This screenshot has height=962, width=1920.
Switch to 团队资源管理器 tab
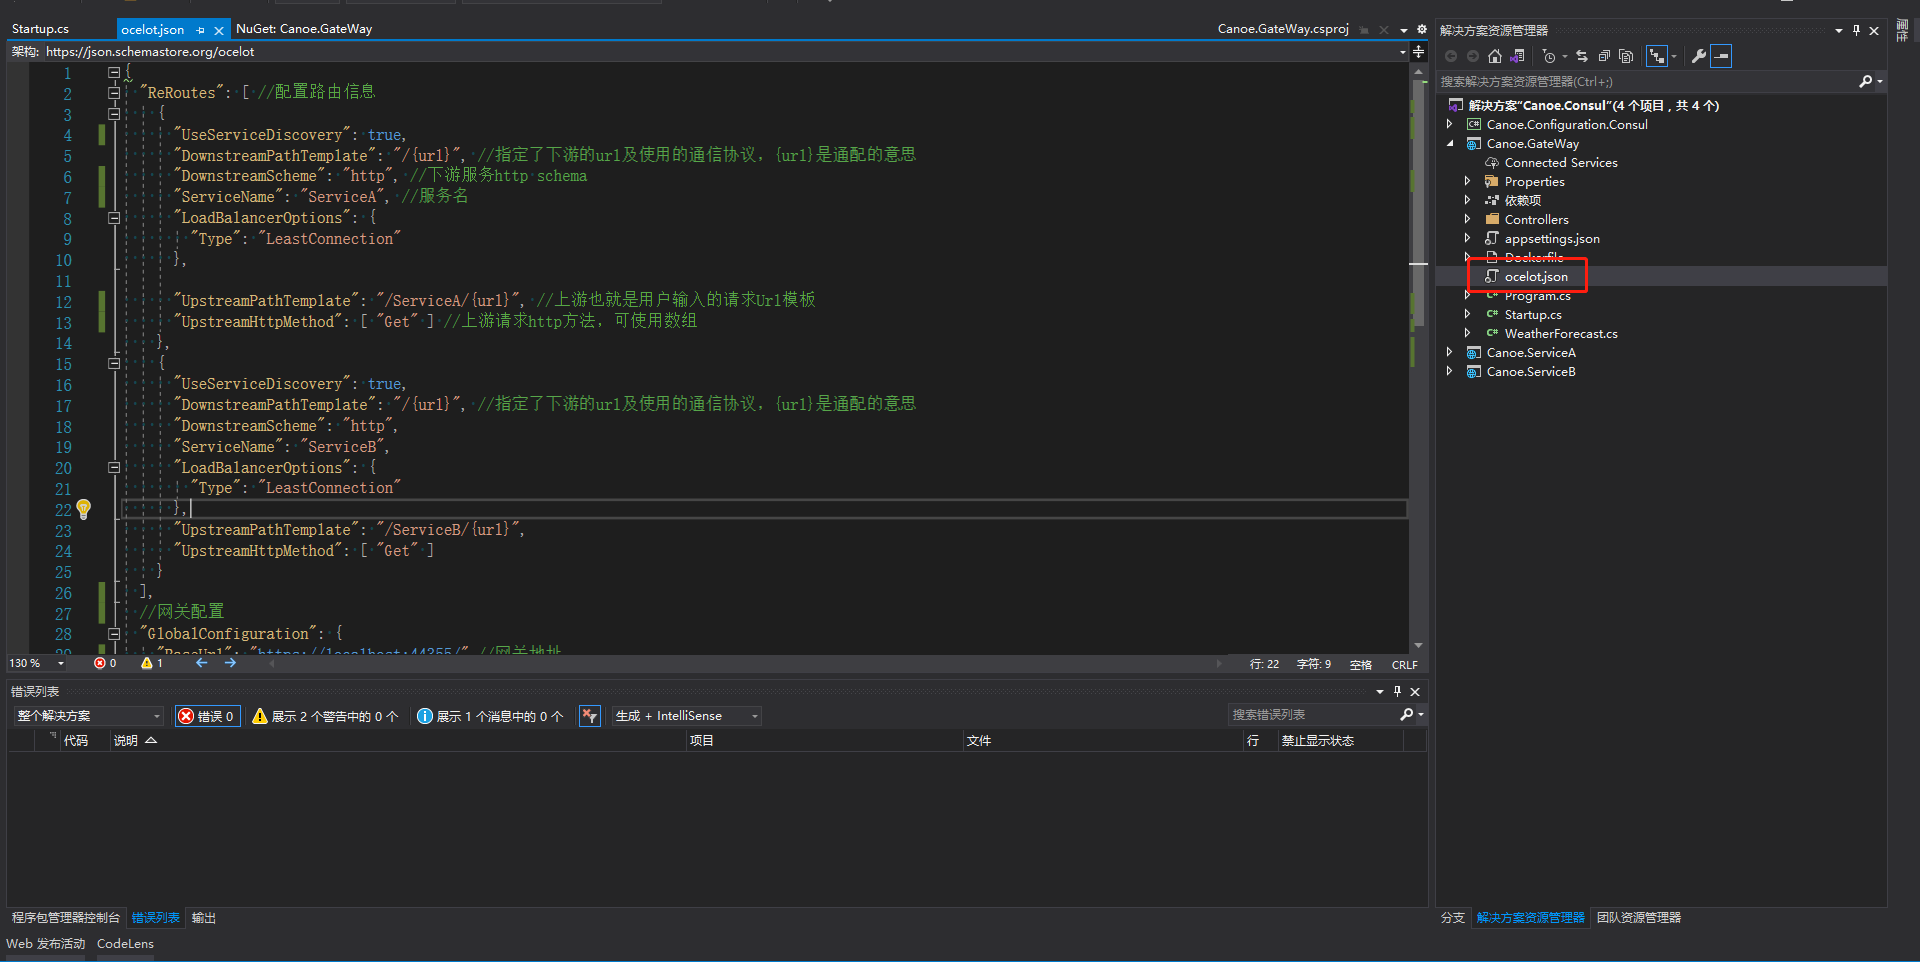[x=1638, y=917]
